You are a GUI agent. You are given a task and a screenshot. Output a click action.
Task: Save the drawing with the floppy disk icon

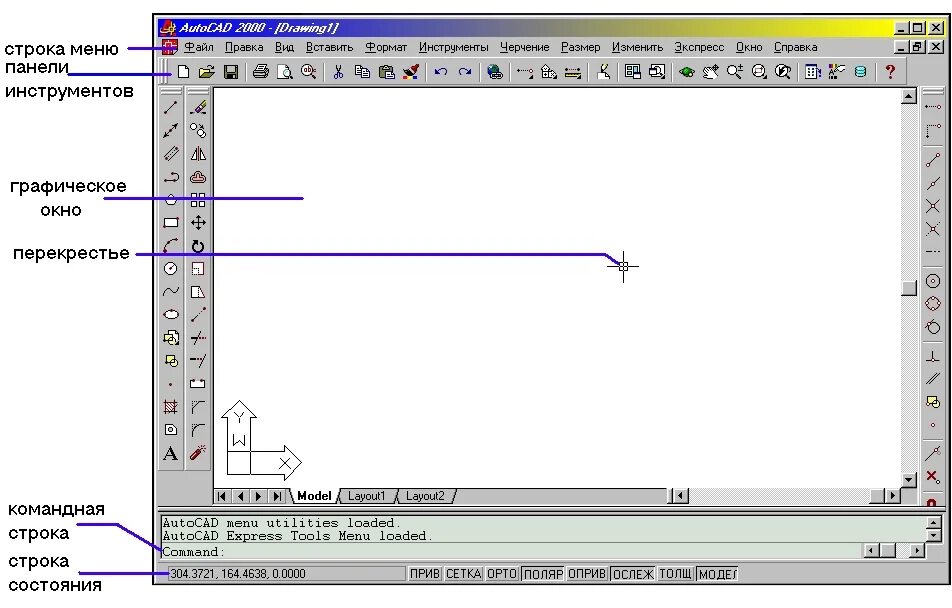tap(231, 72)
